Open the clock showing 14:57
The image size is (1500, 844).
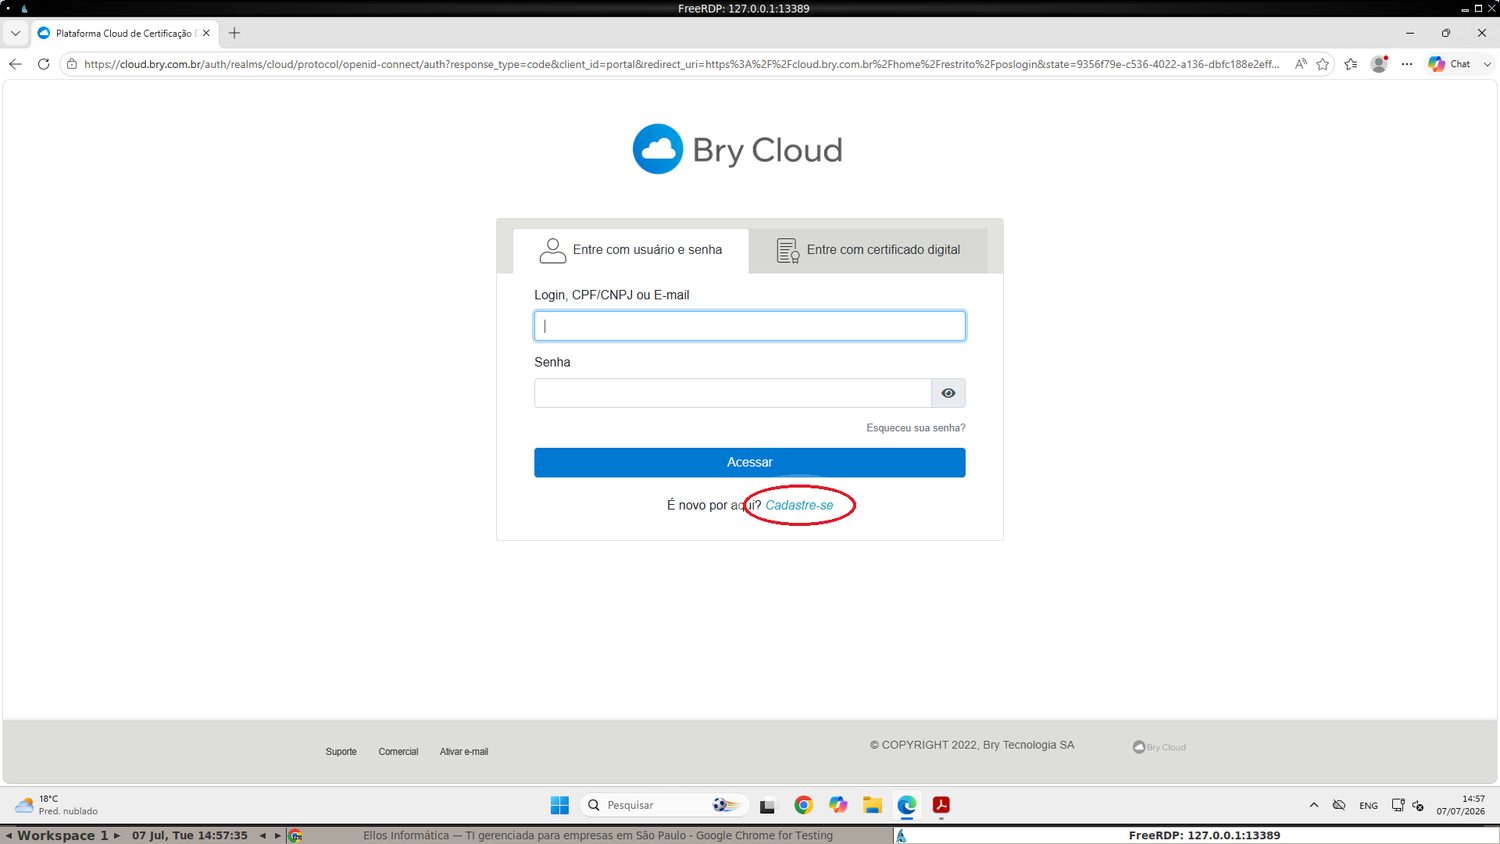1461,805
